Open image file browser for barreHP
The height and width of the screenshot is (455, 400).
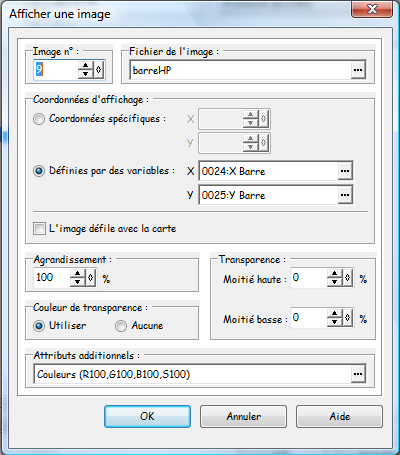click(358, 70)
